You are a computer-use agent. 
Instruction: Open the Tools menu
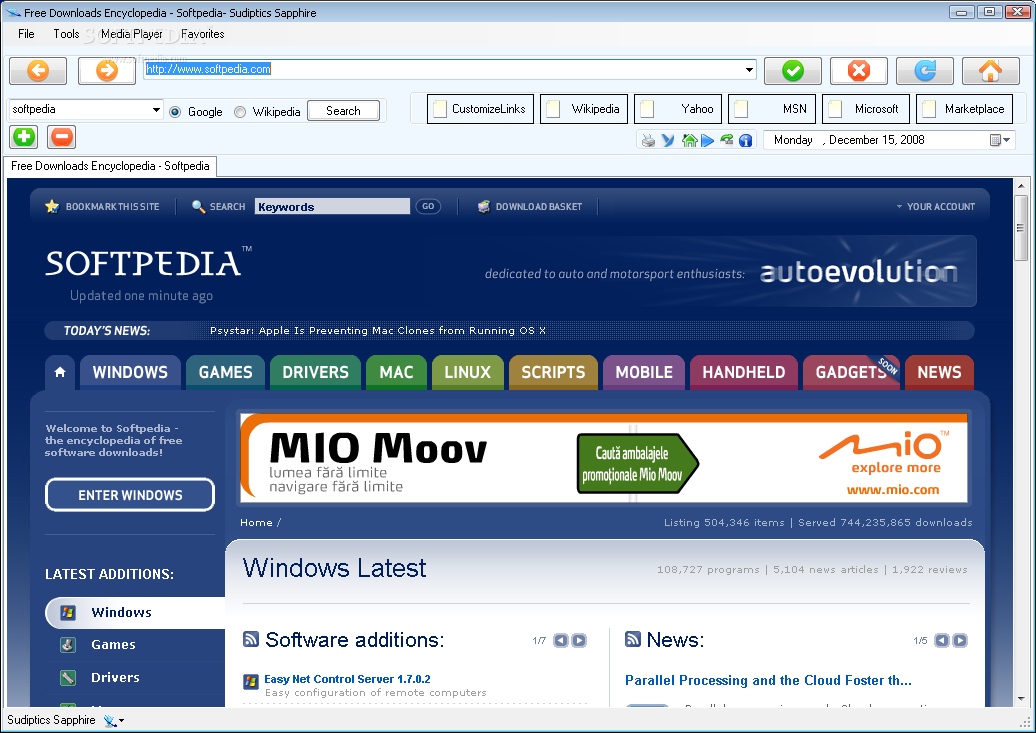tap(66, 34)
